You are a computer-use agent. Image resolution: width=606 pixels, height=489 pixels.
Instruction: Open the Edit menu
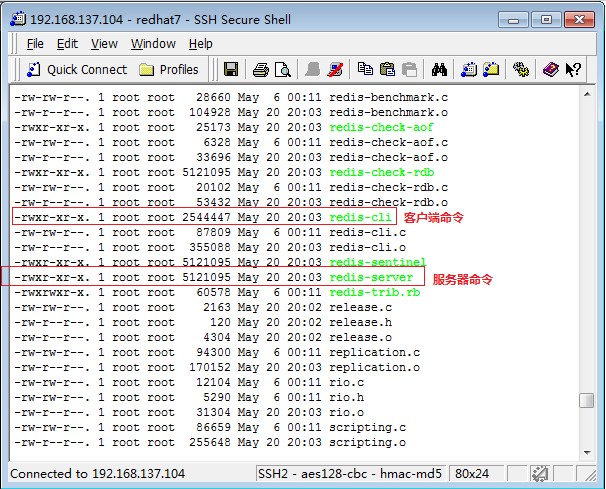tap(67, 44)
